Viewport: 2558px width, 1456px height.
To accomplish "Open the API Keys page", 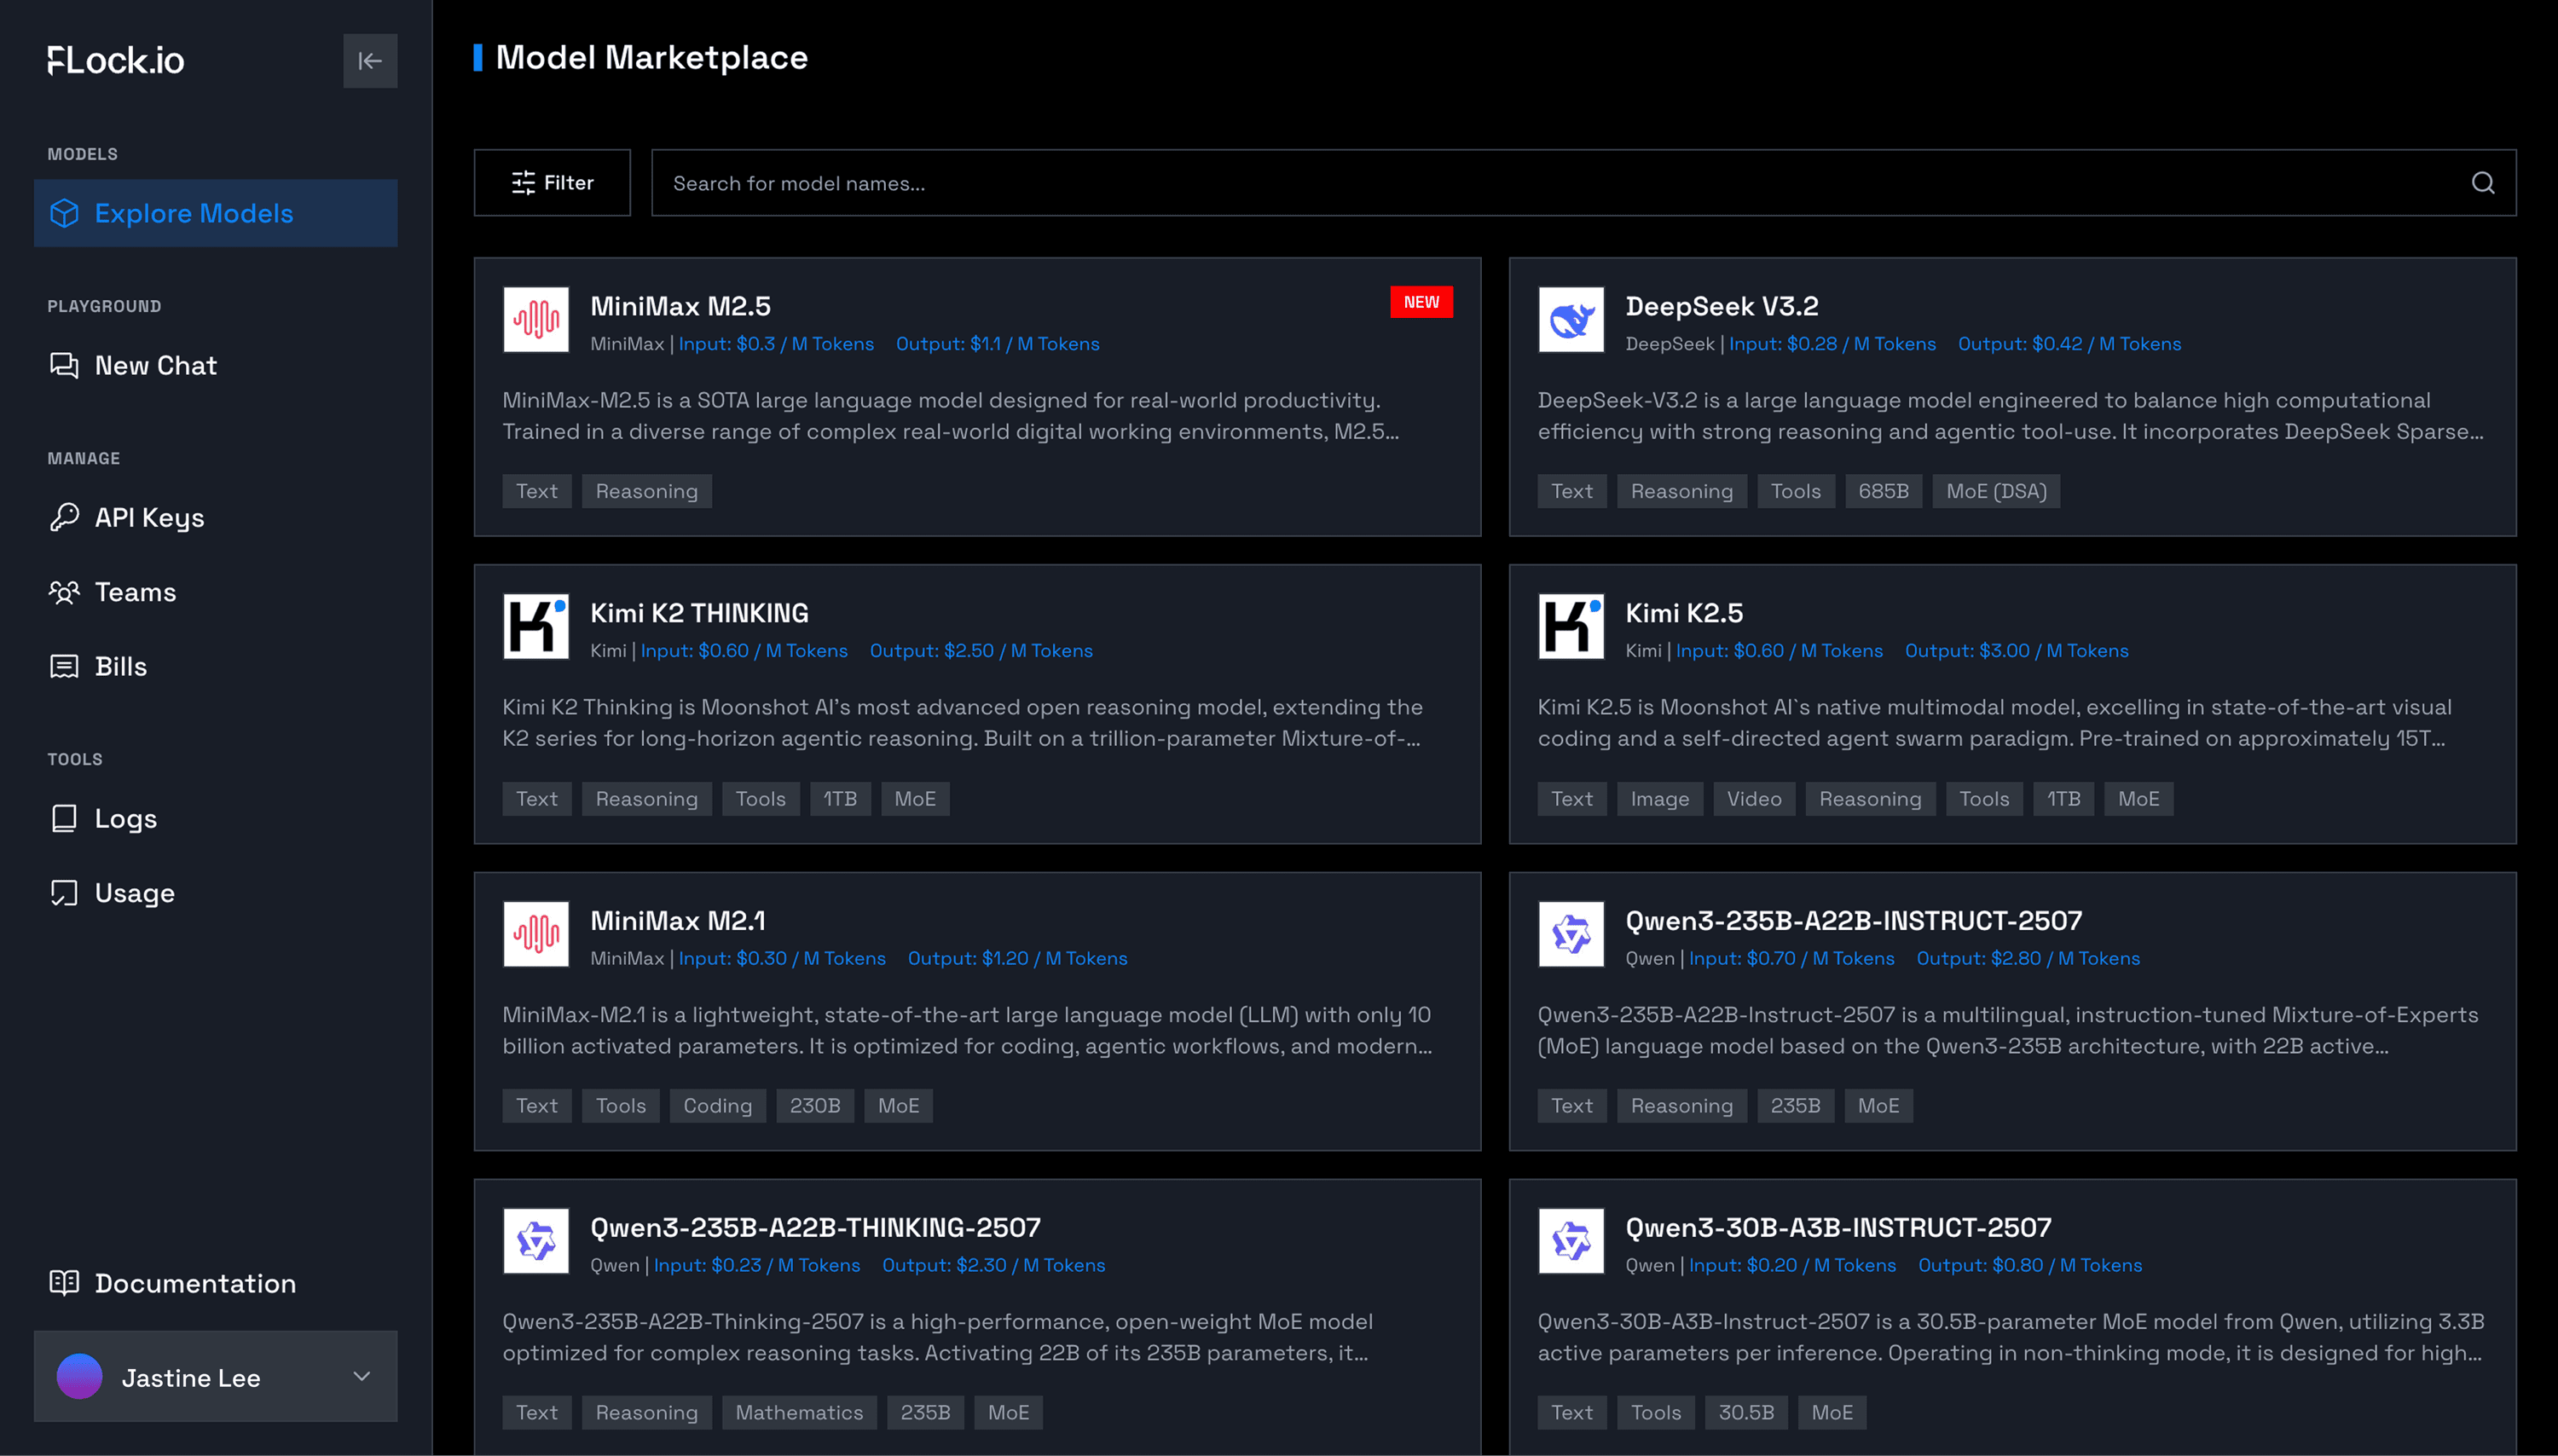I will pos(149,518).
